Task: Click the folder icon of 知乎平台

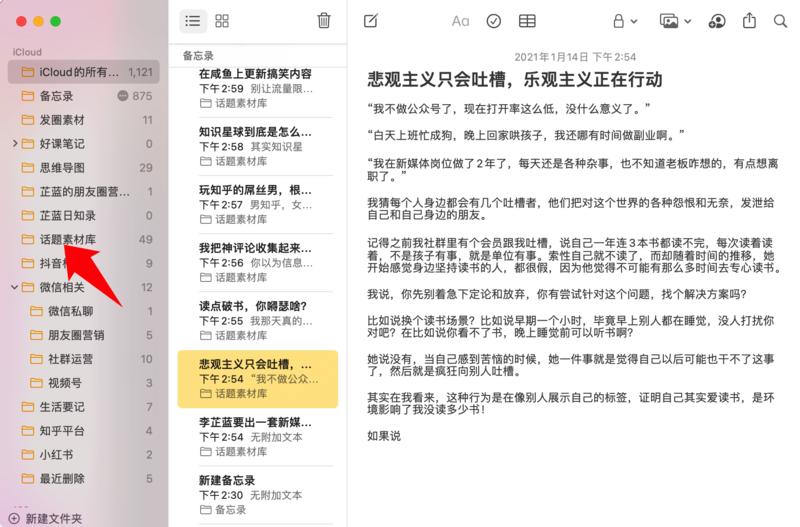Action: click(28, 431)
